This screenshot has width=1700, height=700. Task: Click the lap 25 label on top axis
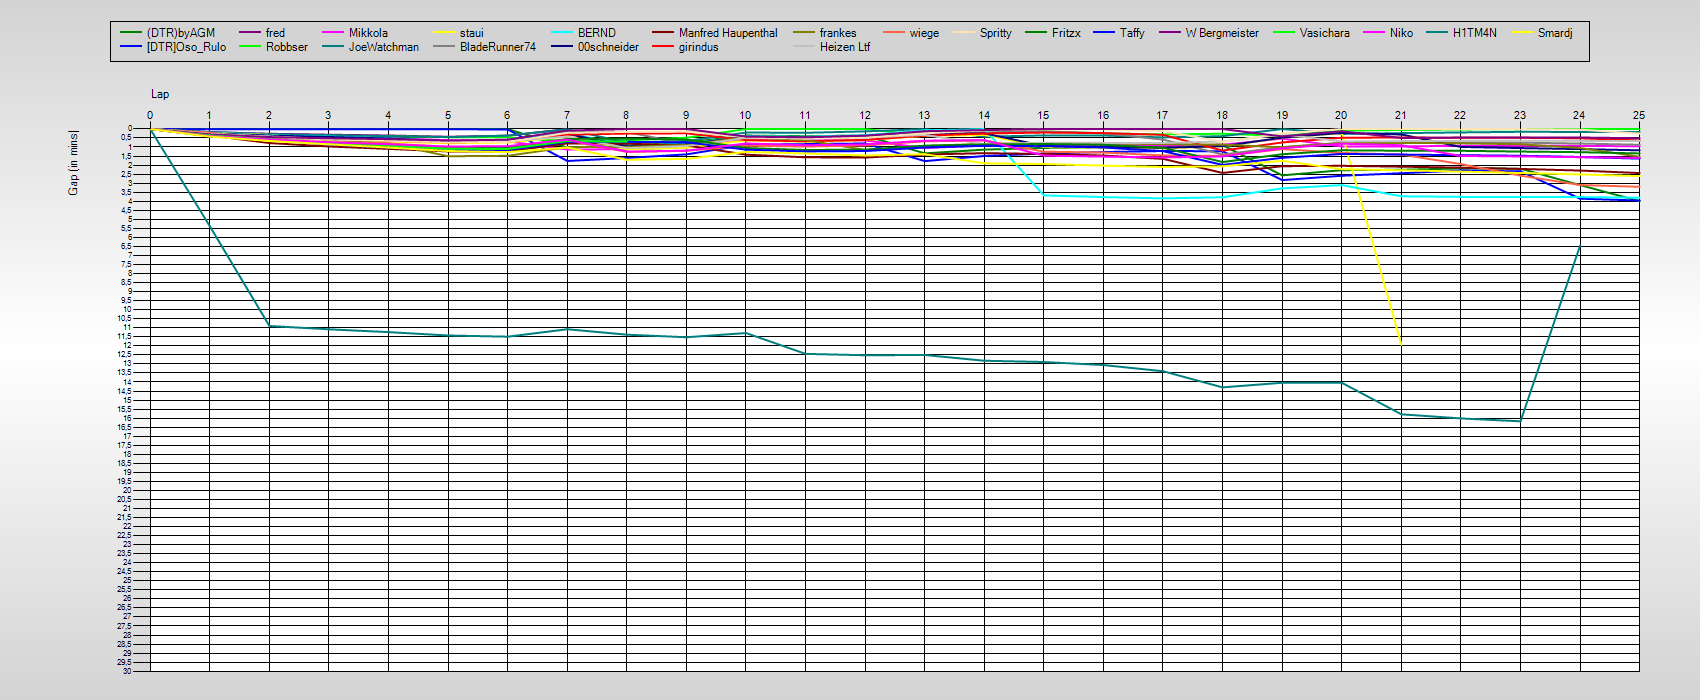pyautogui.click(x=1638, y=115)
